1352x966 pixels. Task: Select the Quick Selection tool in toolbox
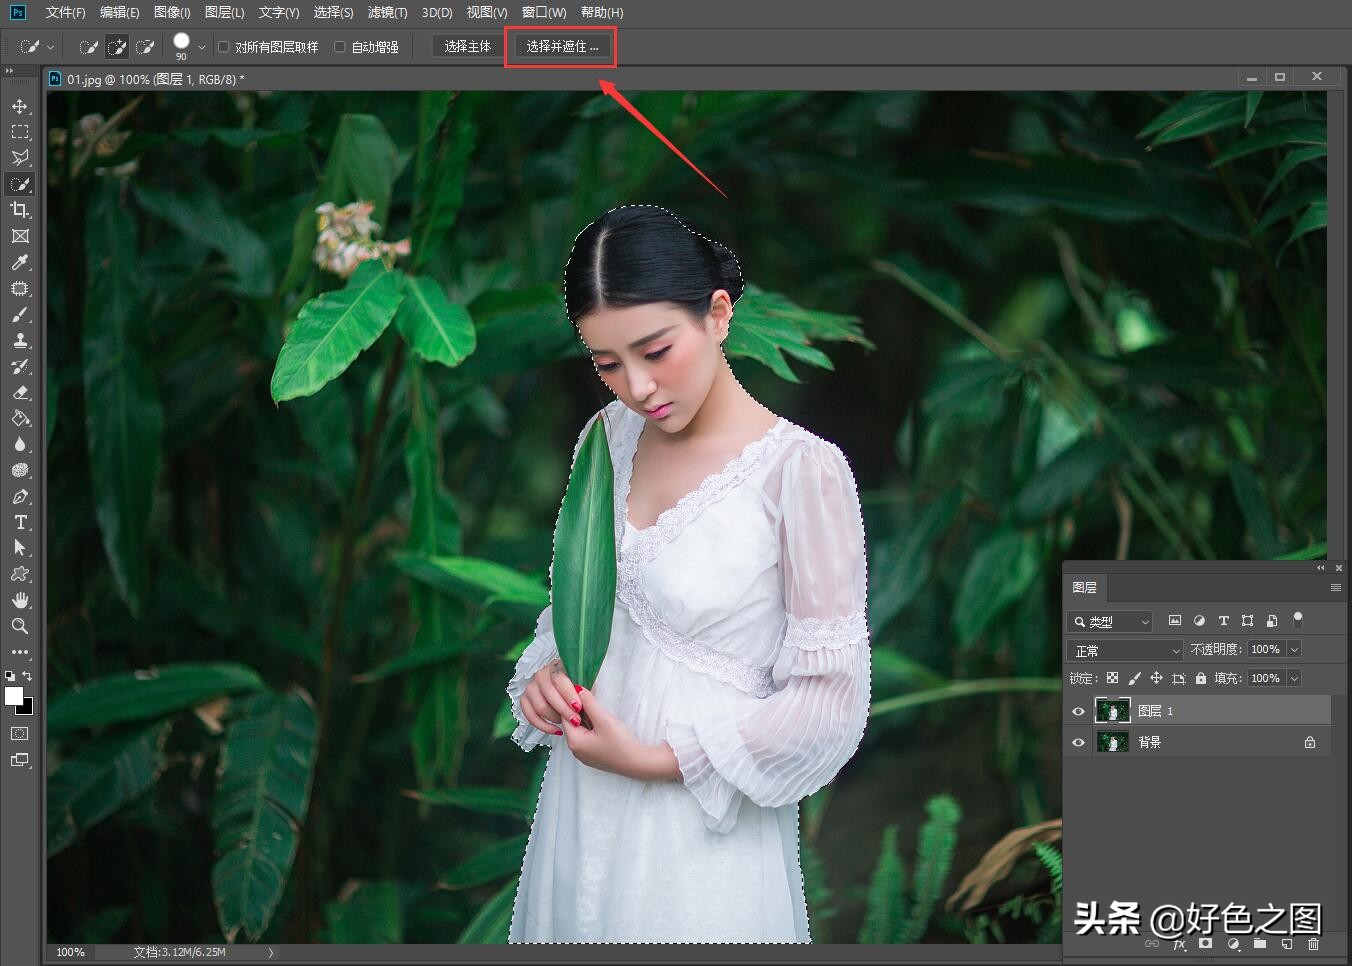tap(20, 184)
